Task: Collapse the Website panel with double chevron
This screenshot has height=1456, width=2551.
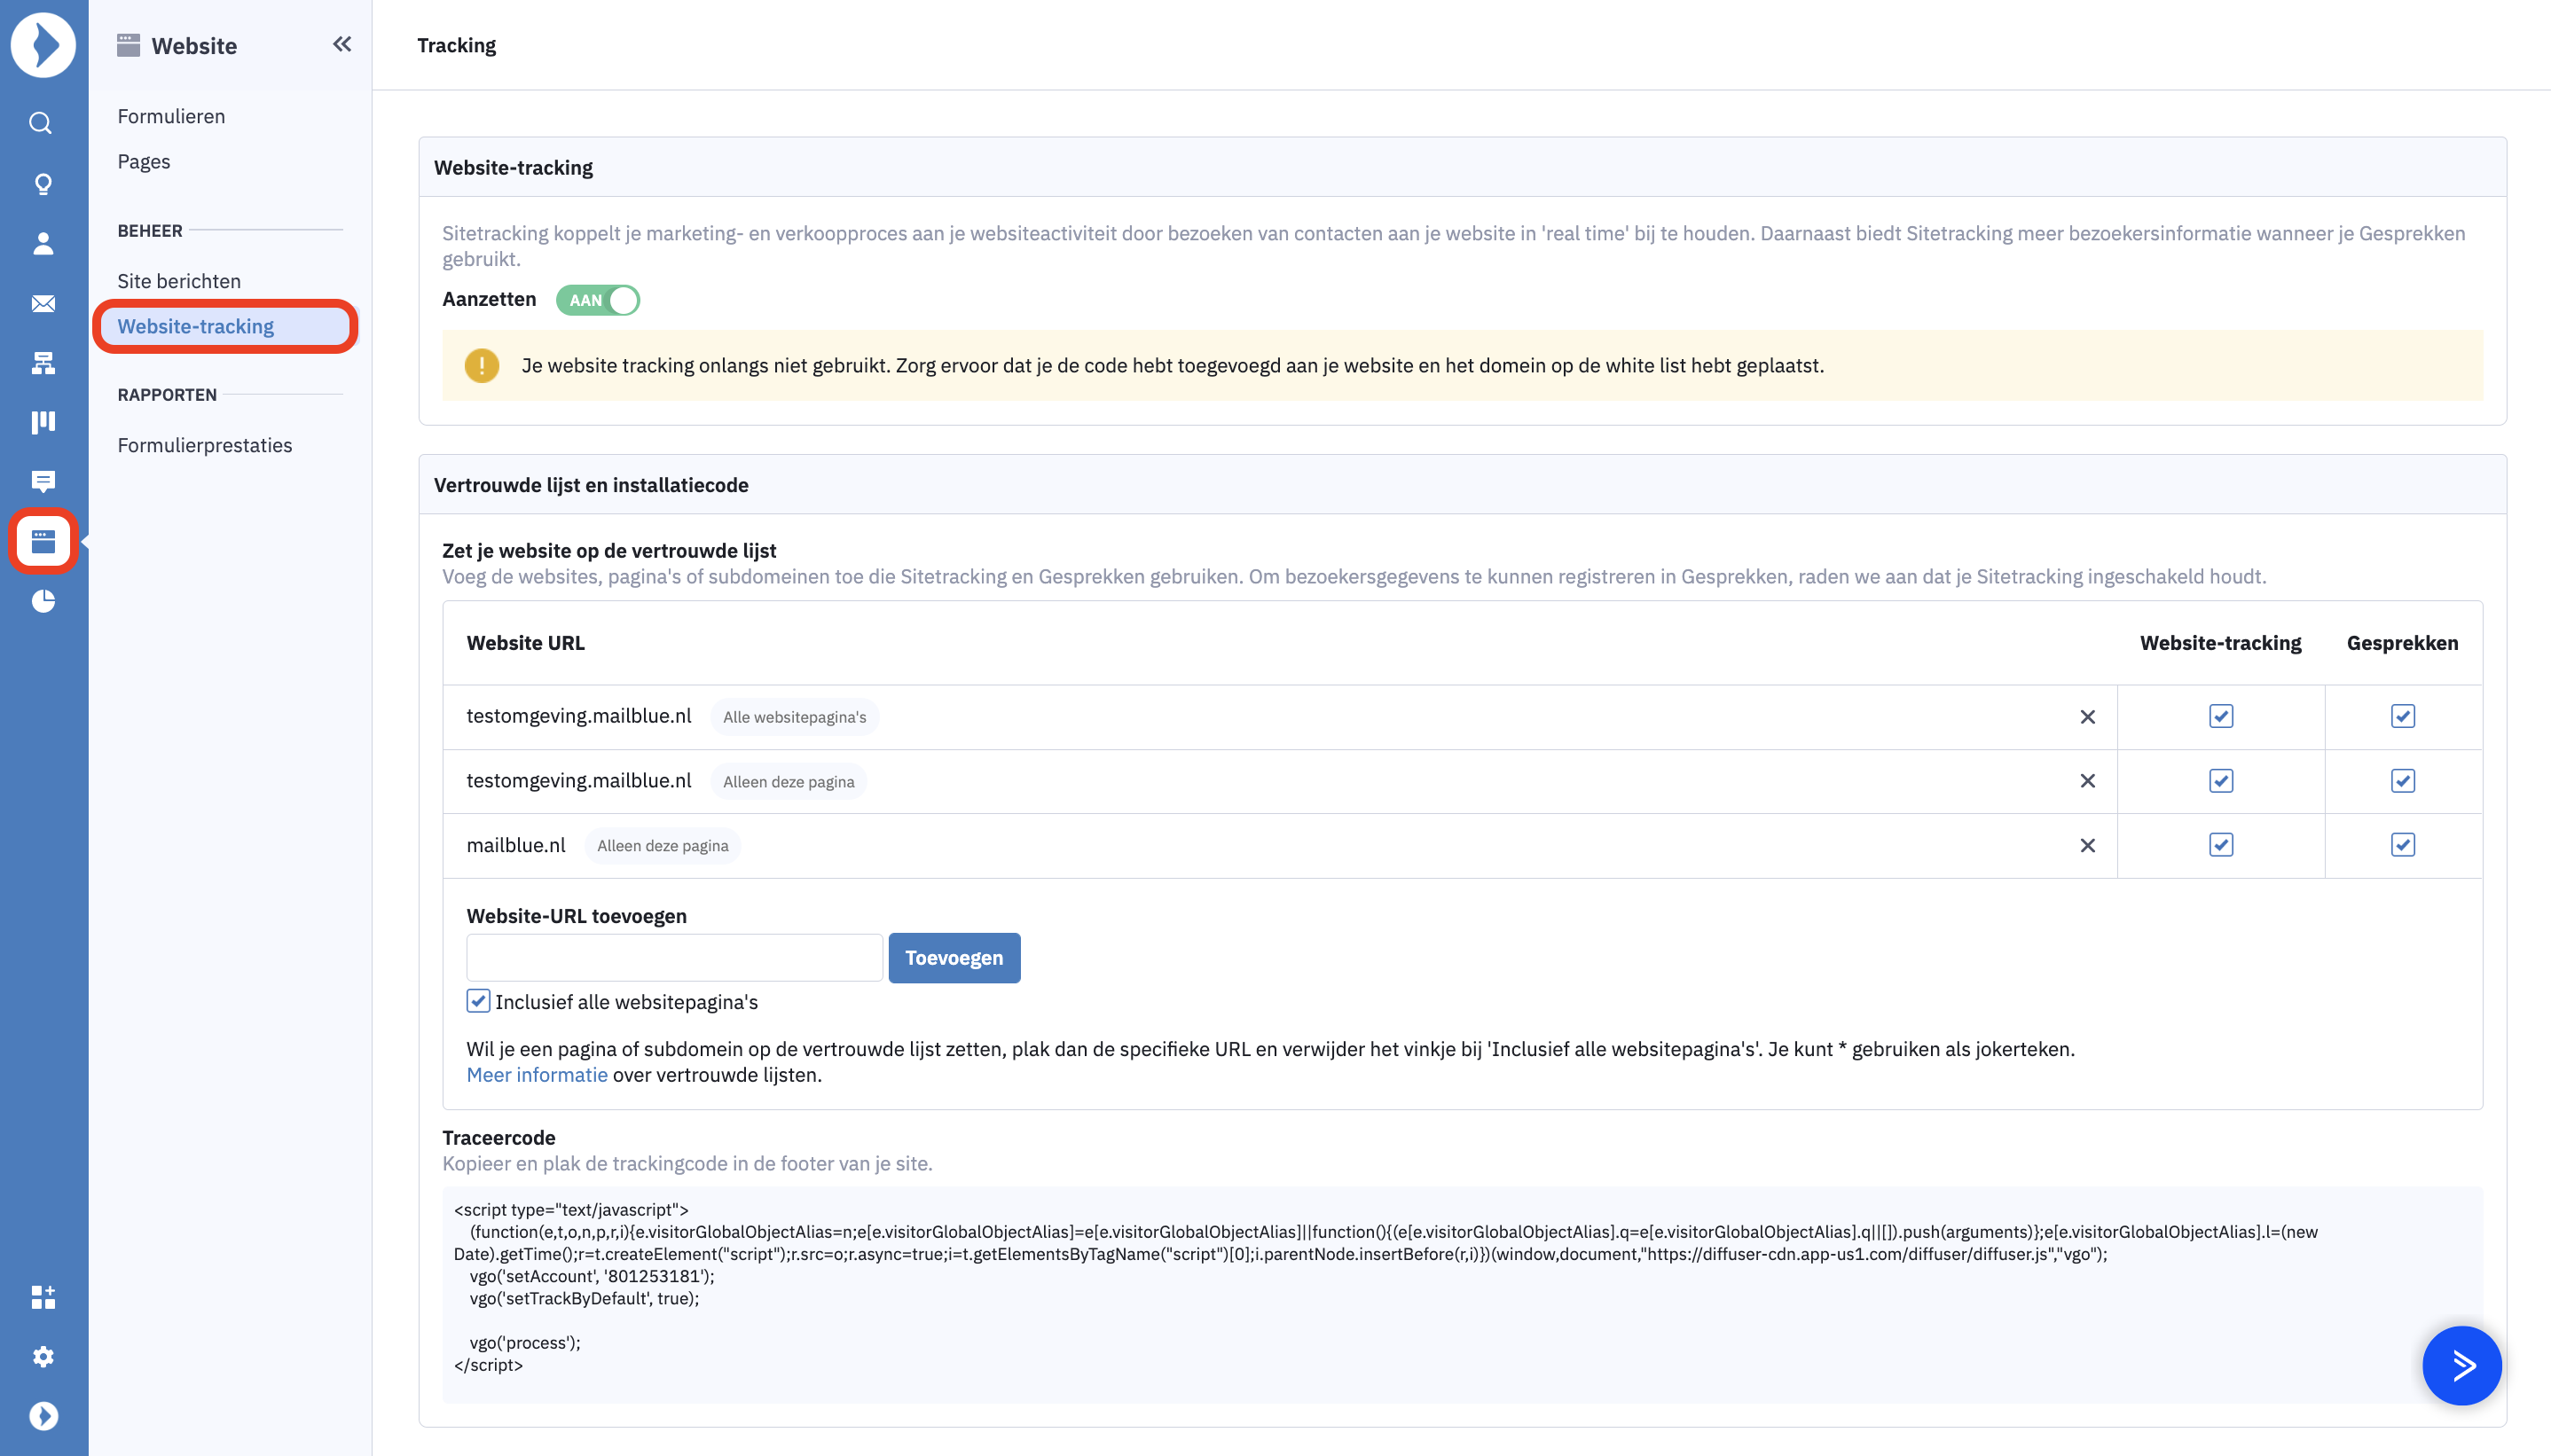Action: pos(342,44)
